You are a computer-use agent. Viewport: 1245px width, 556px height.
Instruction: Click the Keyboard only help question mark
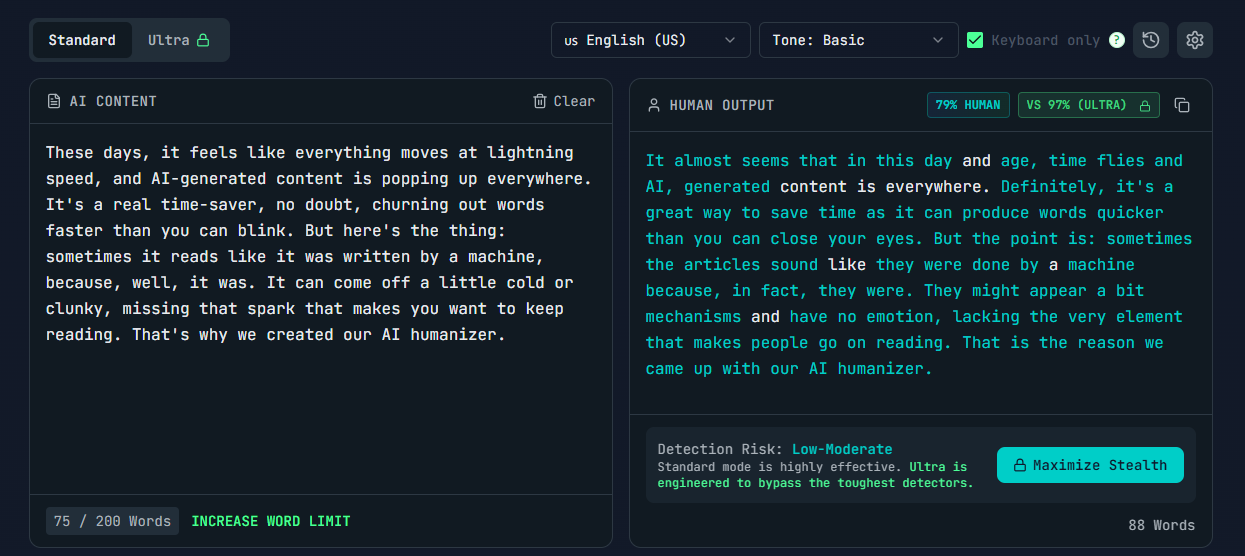[1117, 40]
